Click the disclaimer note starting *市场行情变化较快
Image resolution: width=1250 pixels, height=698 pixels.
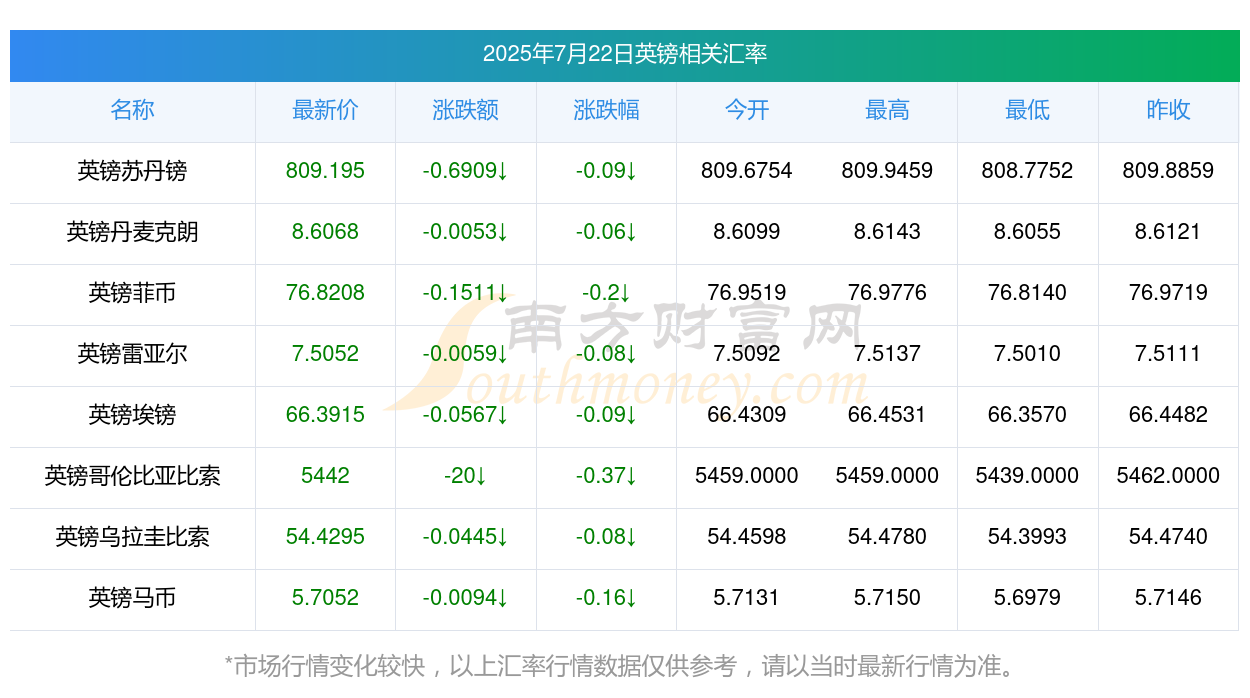pyautogui.click(x=624, y=666)
